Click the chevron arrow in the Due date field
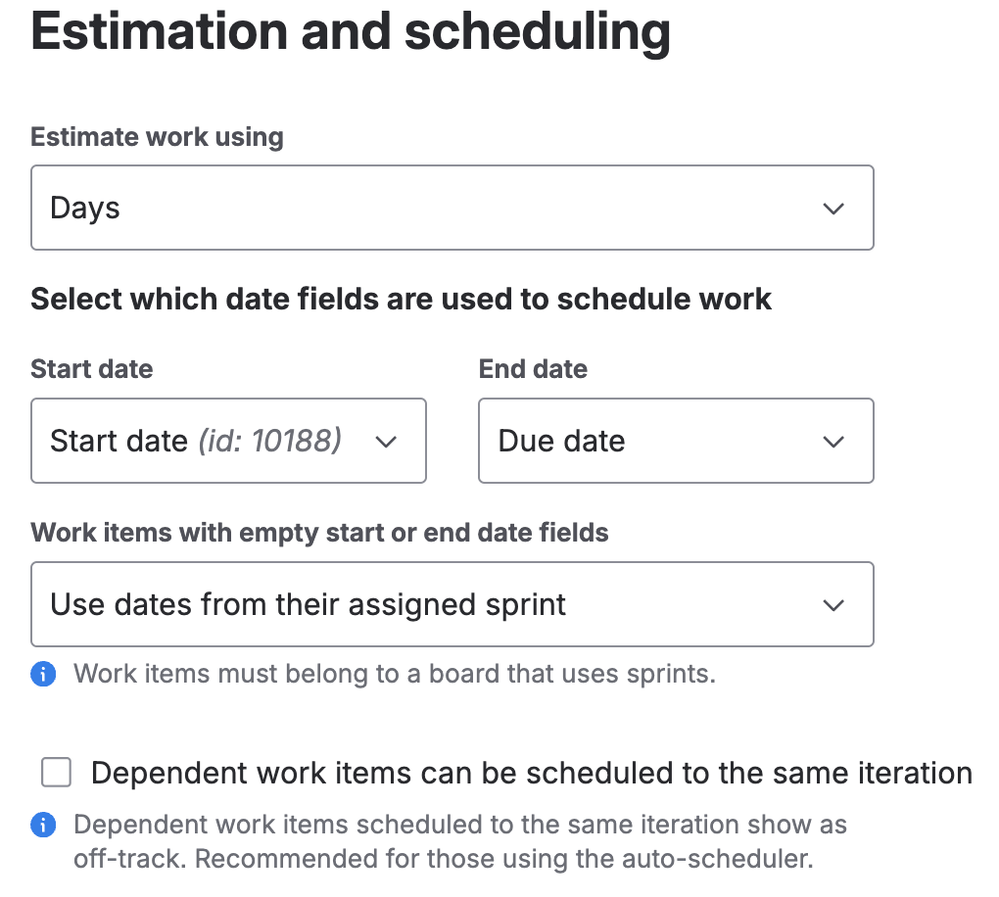 pyautogui.click(x=833, y=442)
